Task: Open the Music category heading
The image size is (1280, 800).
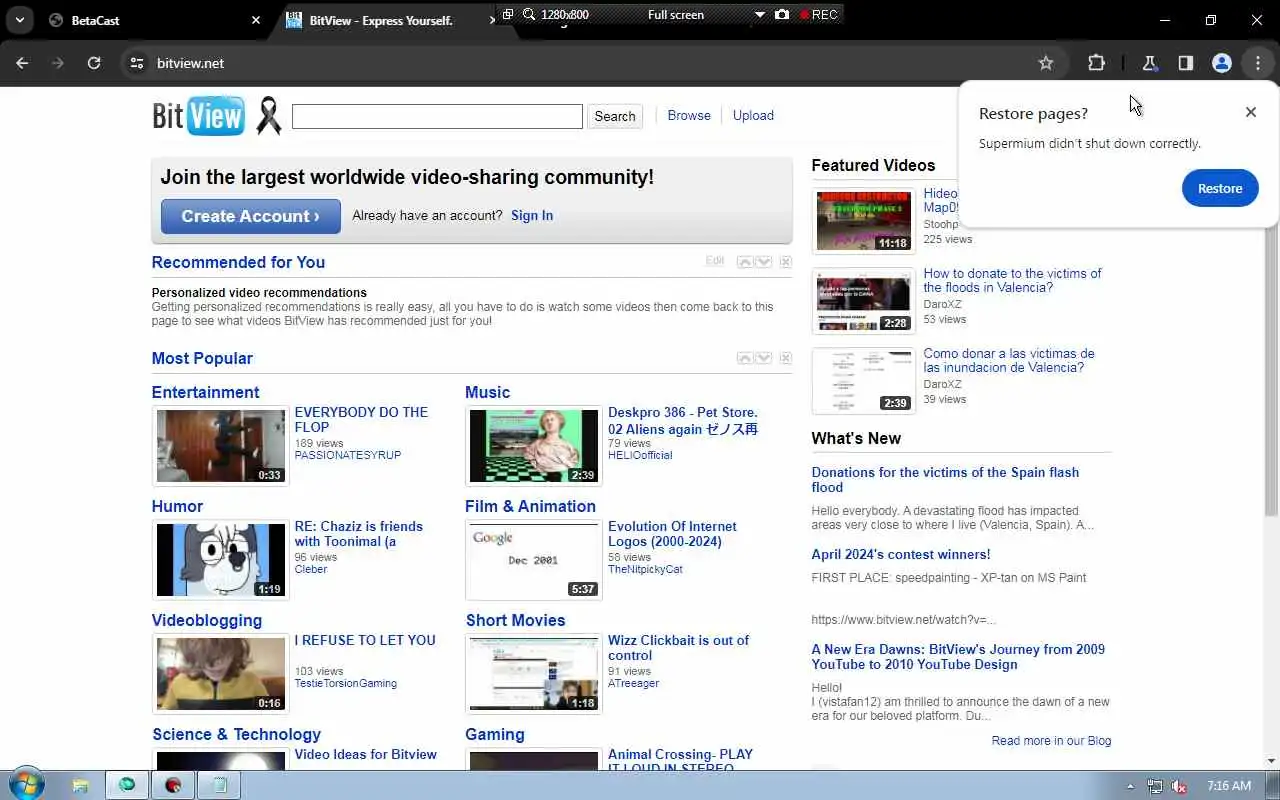Action: pyautogui.click(x=487, y=392)
